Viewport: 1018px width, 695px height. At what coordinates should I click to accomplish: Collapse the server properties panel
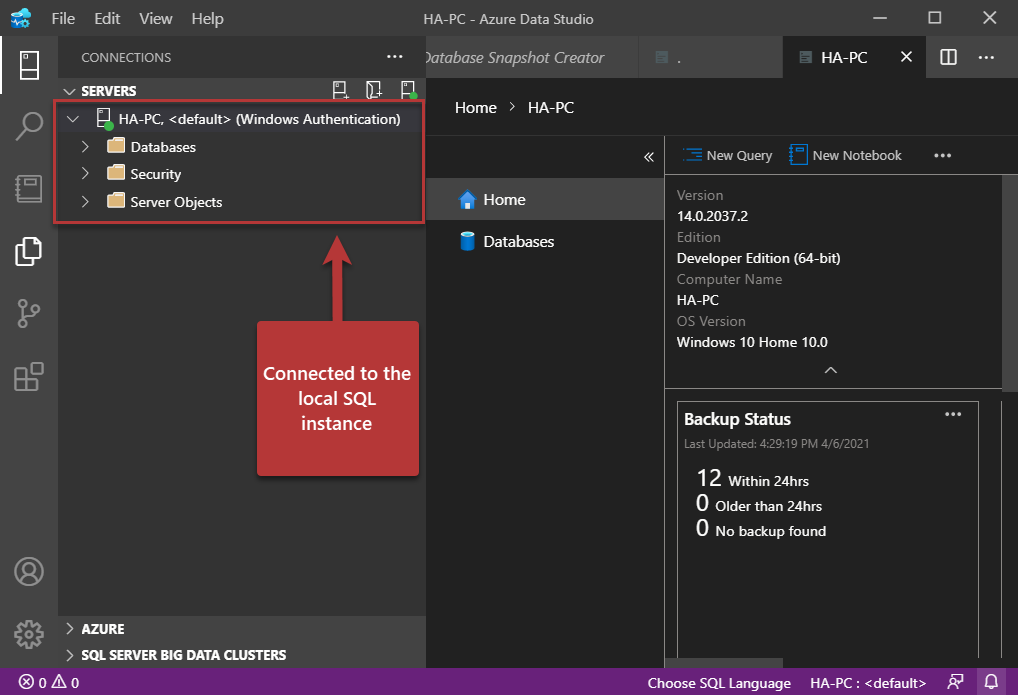click(830, 370)
